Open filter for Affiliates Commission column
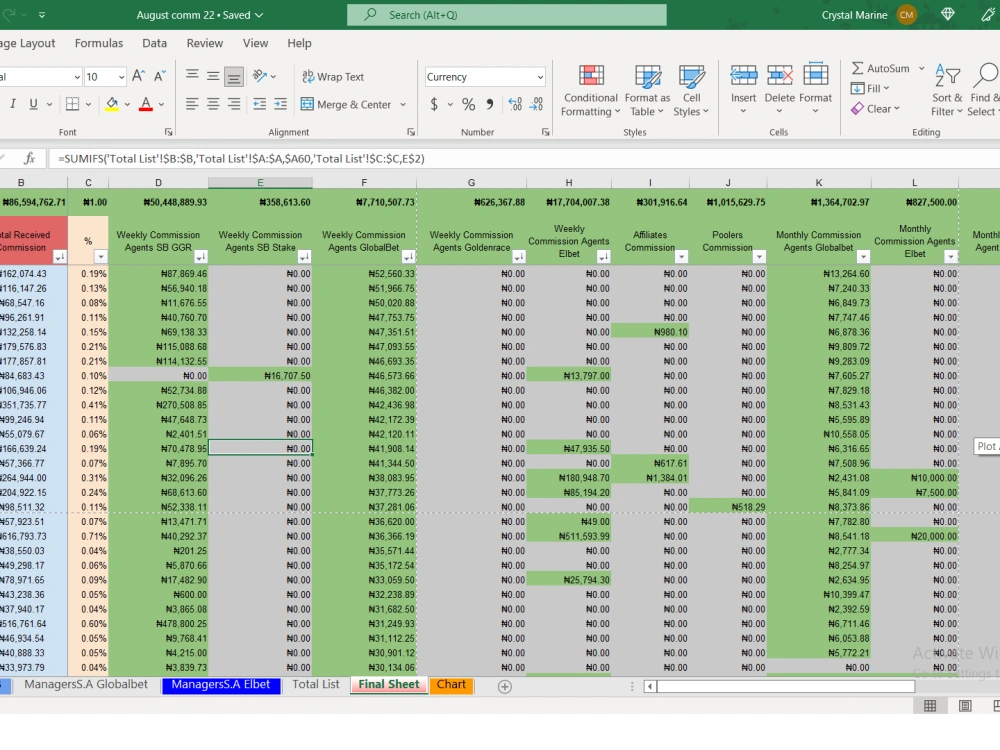The width and height of the screenshot is (1000, 750). (x=681, y=257)
